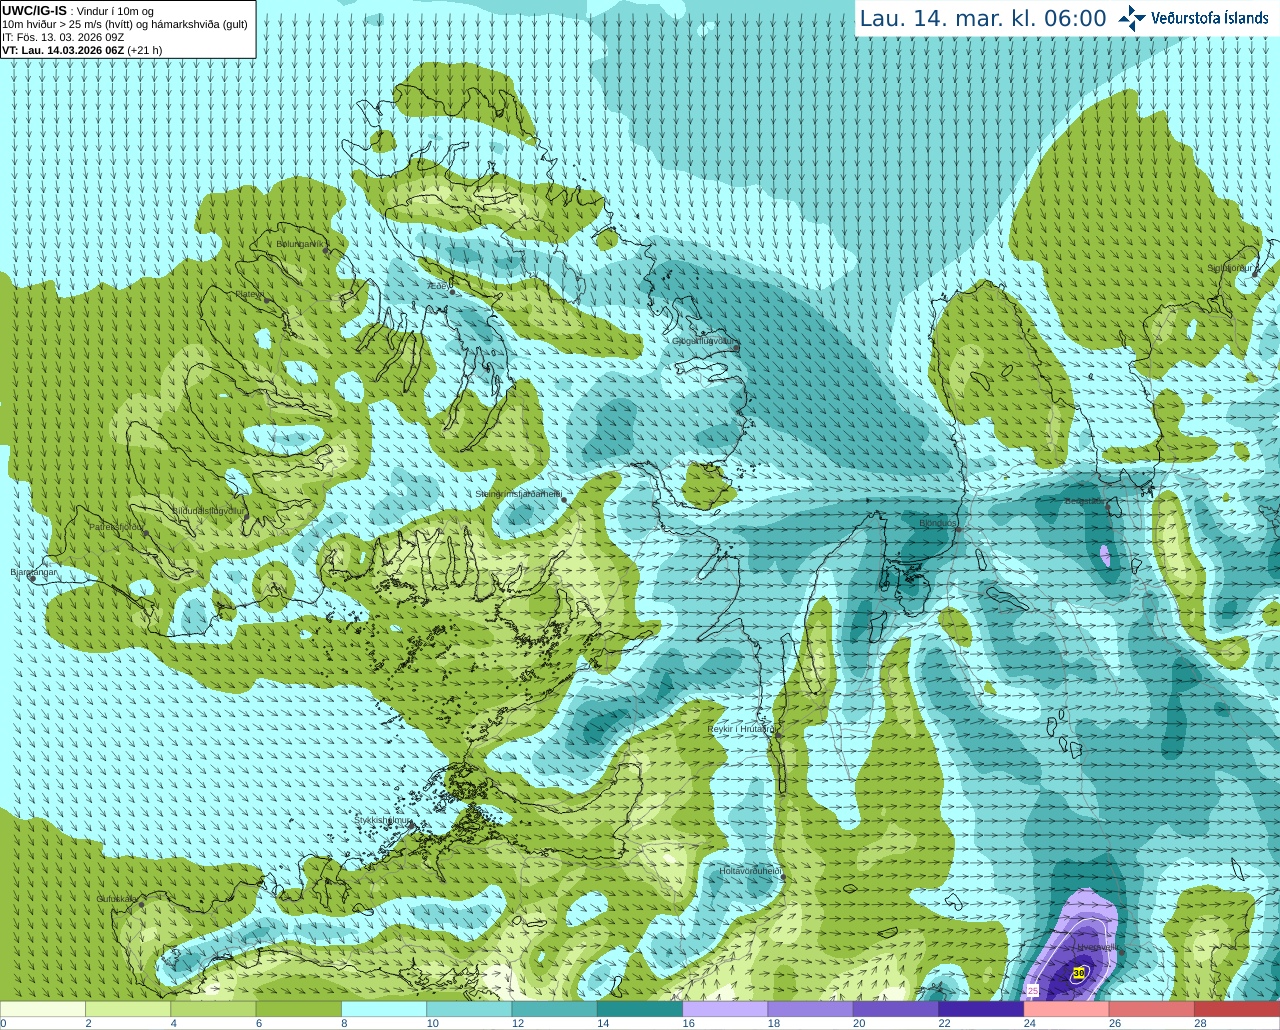
Task: Click the Bíldudalsflugvöllur station label
Action: point(208,510)
